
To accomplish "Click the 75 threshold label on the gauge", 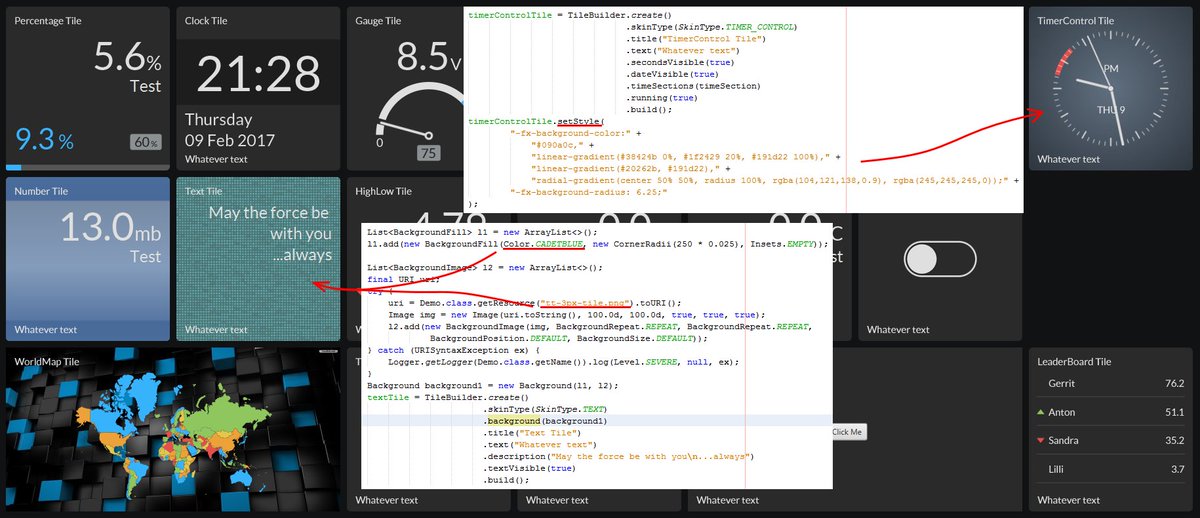I will click(429, 153).
